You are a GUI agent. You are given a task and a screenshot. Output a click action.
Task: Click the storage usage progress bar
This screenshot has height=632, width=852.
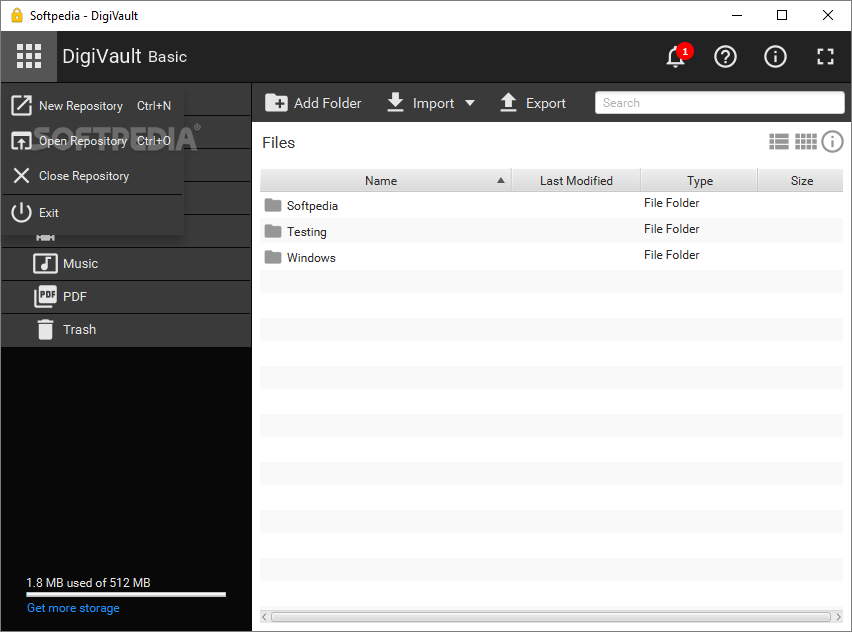pos(126,595)
